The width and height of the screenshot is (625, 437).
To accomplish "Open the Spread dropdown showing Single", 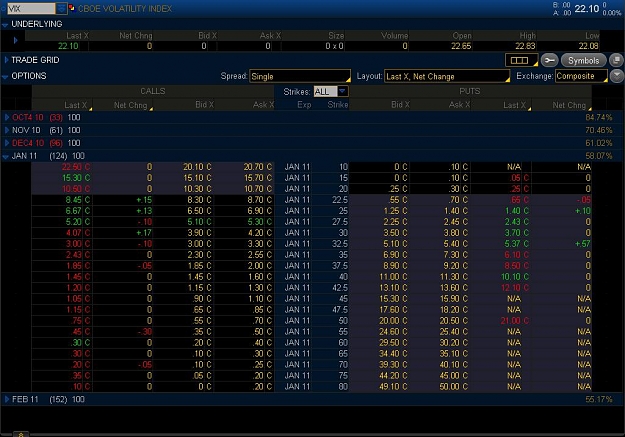I will pyautogui.click(x=300, y=76).
